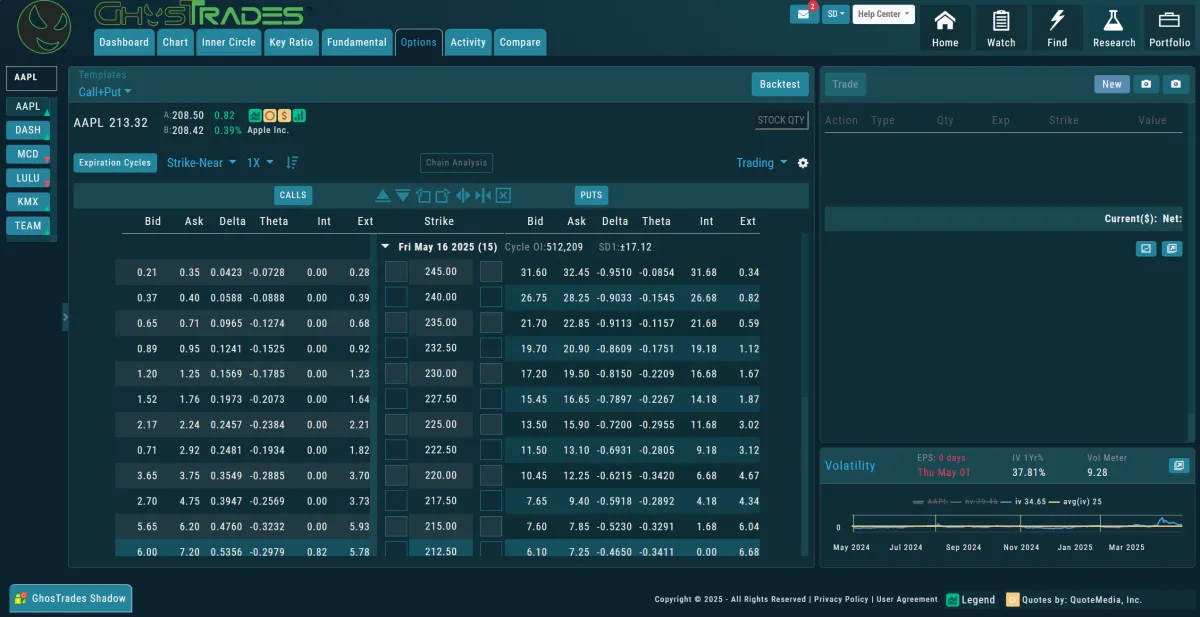The width and height of the screenshot is (1200, 617).
Task: Collapse the Fri May 16 2025 expiration
Action: pos(386,246)
